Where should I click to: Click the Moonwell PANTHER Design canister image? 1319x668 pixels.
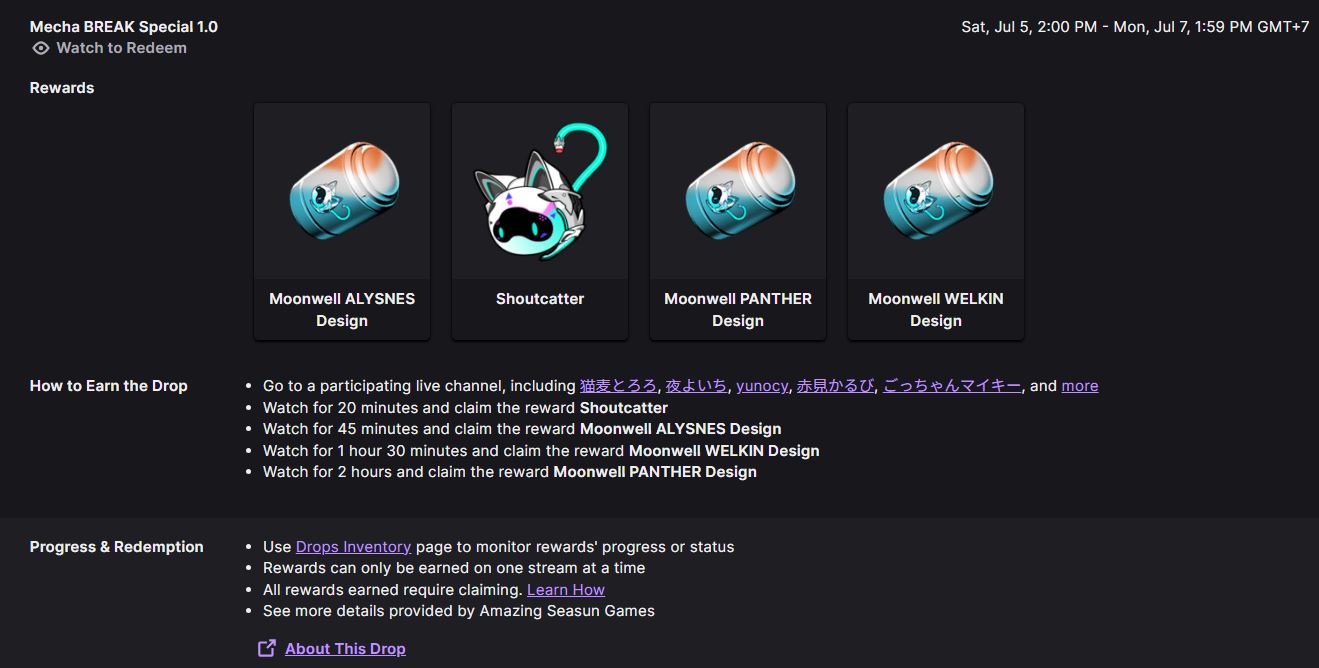coord(738,190)
